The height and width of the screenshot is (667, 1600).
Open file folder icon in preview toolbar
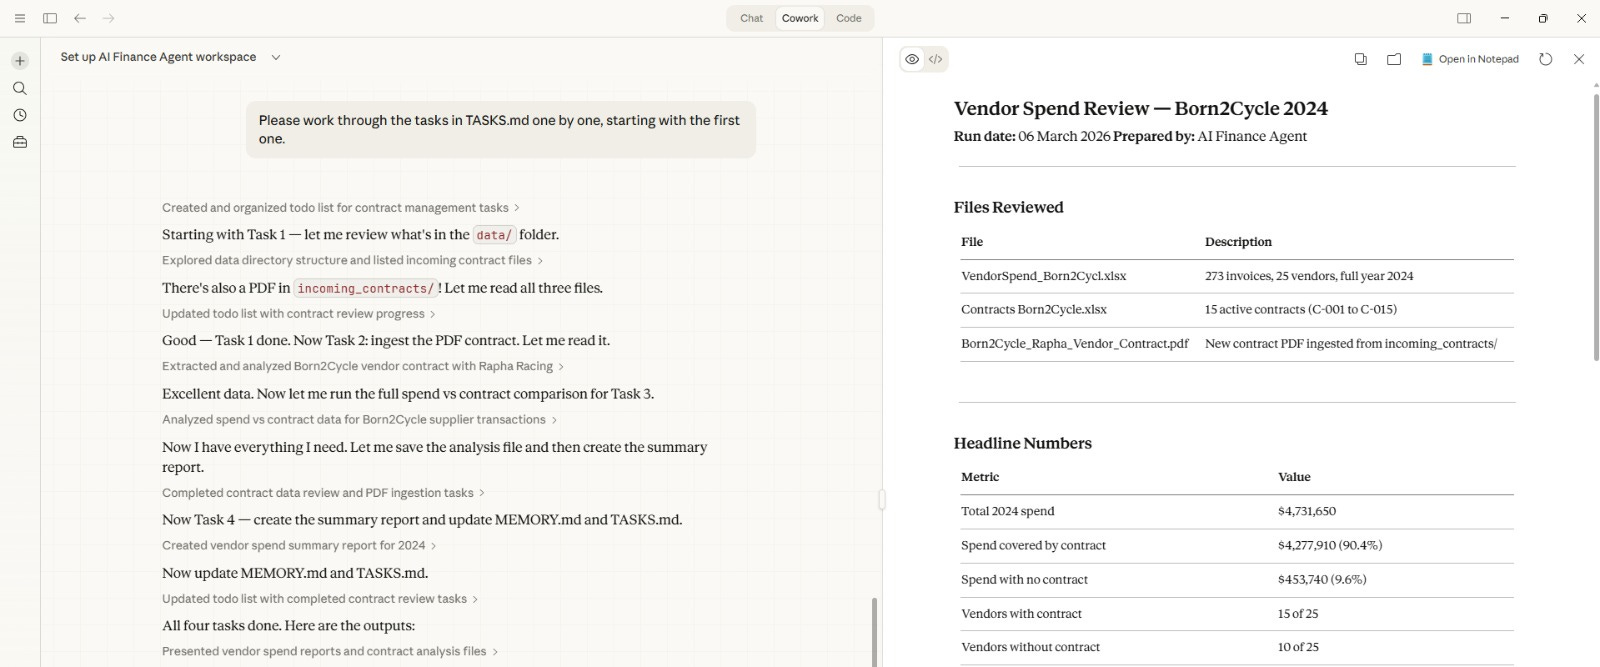tap(1394, 59)
